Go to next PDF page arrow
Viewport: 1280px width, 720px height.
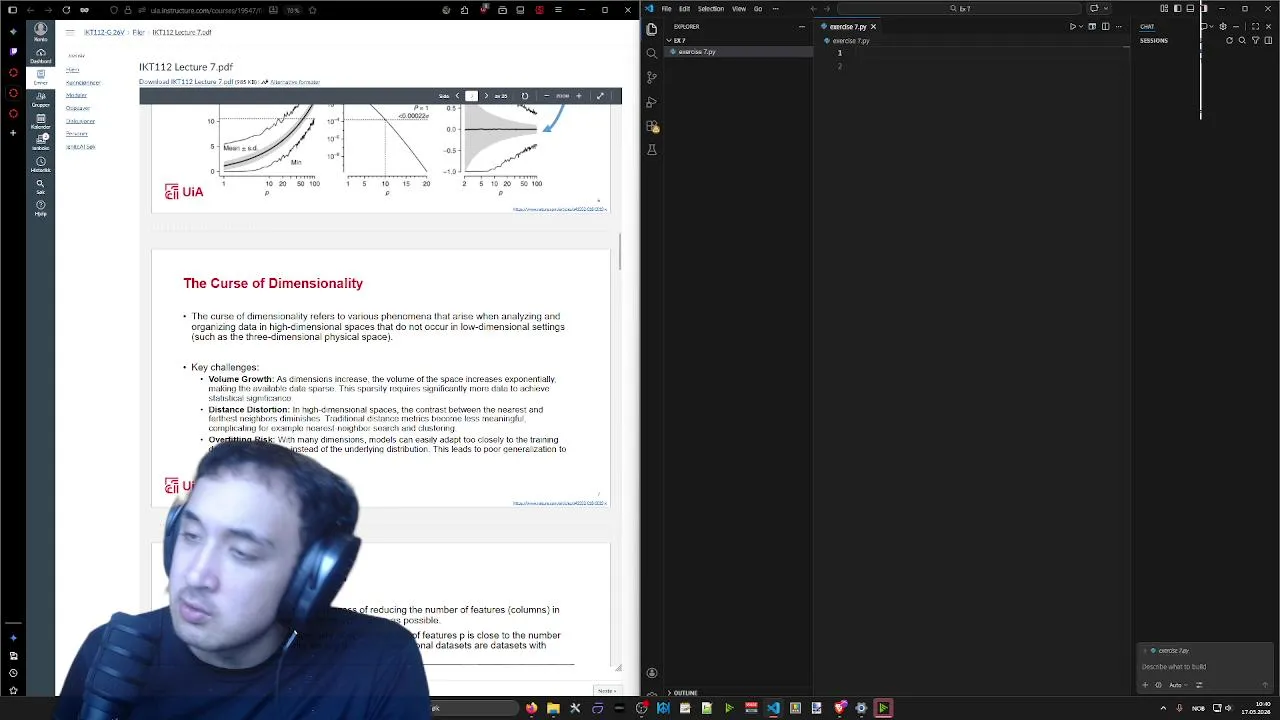pyautogui.click(x=486, y=96)
